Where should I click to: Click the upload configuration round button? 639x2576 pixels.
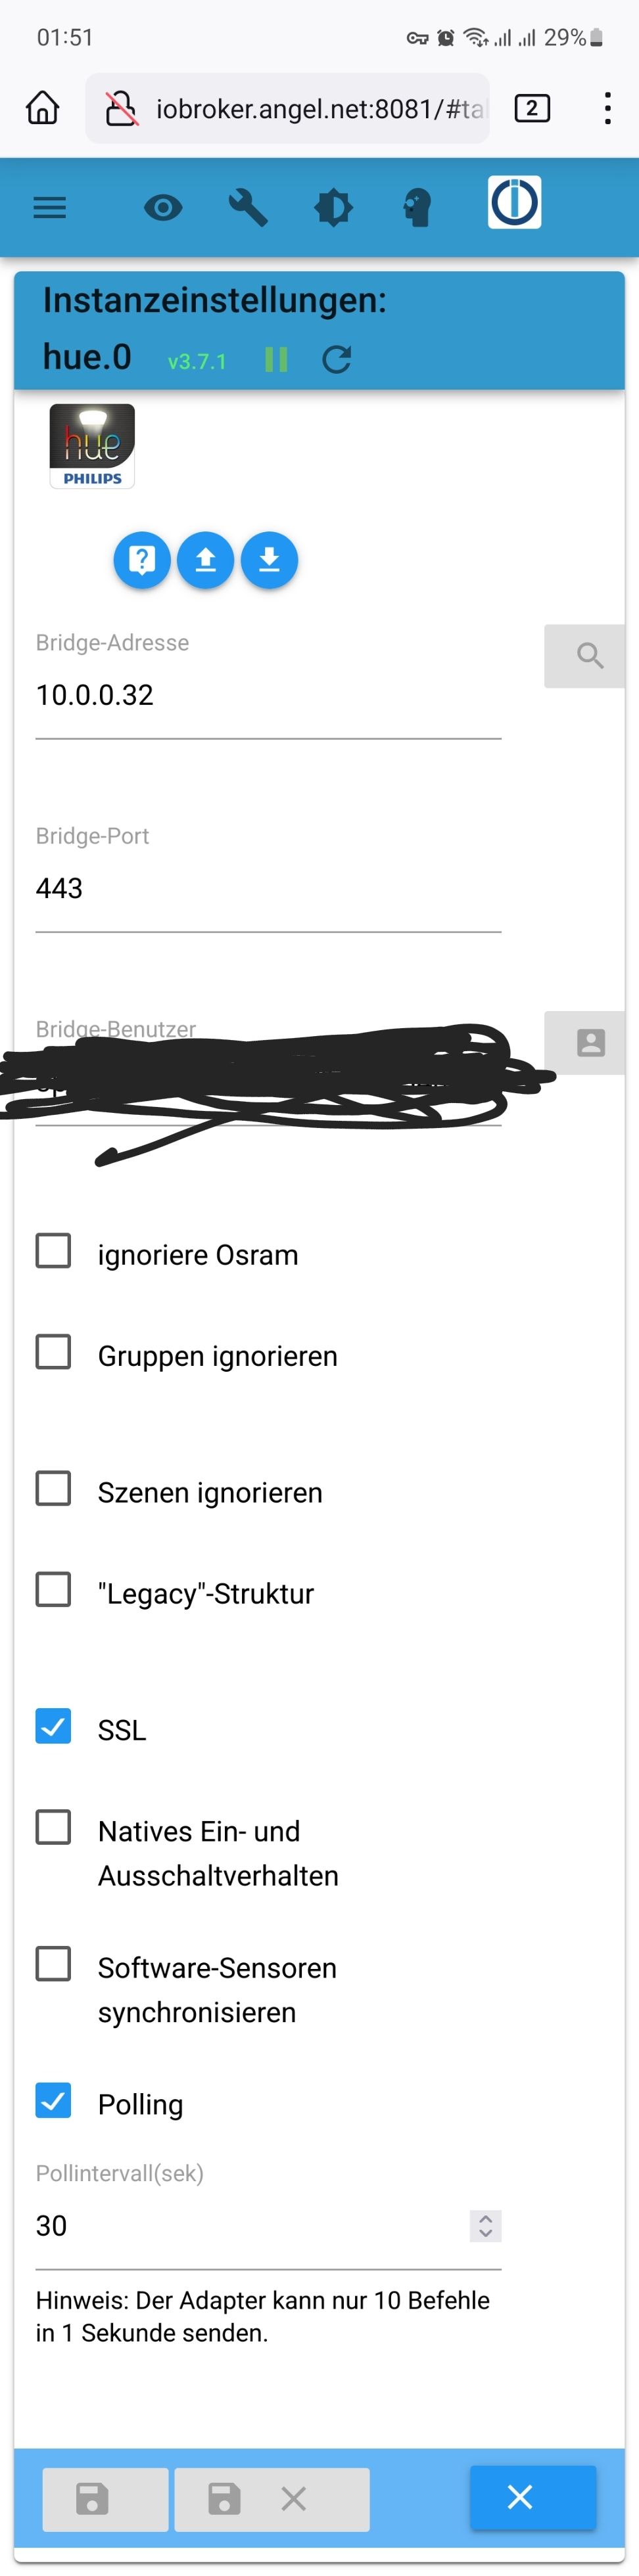click(x=206, y=560)
